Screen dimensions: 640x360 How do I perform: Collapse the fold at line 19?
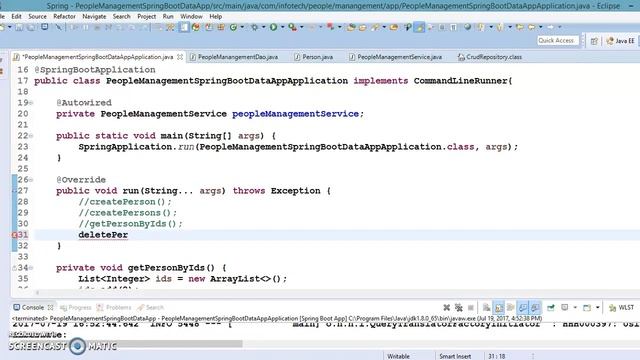[x=31, y=103]
